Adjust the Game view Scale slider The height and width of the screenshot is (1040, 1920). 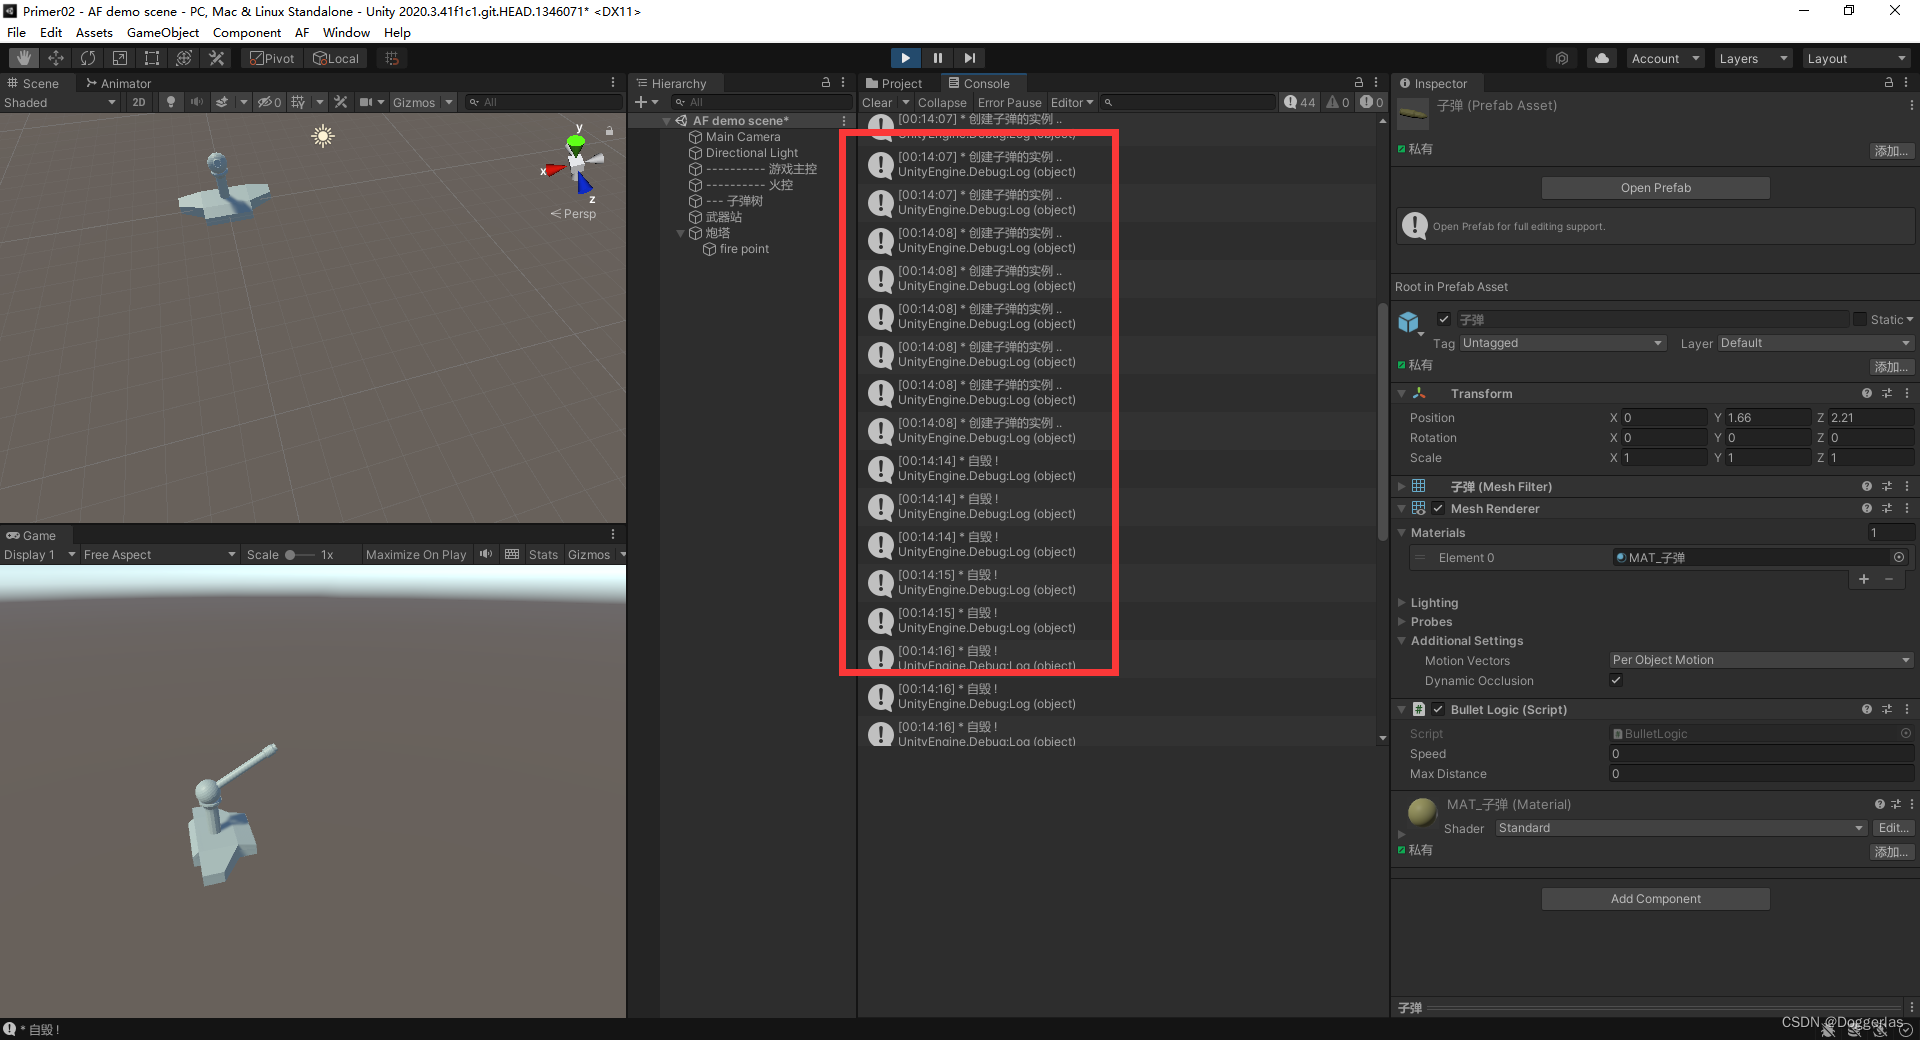[x=299, y=554]
